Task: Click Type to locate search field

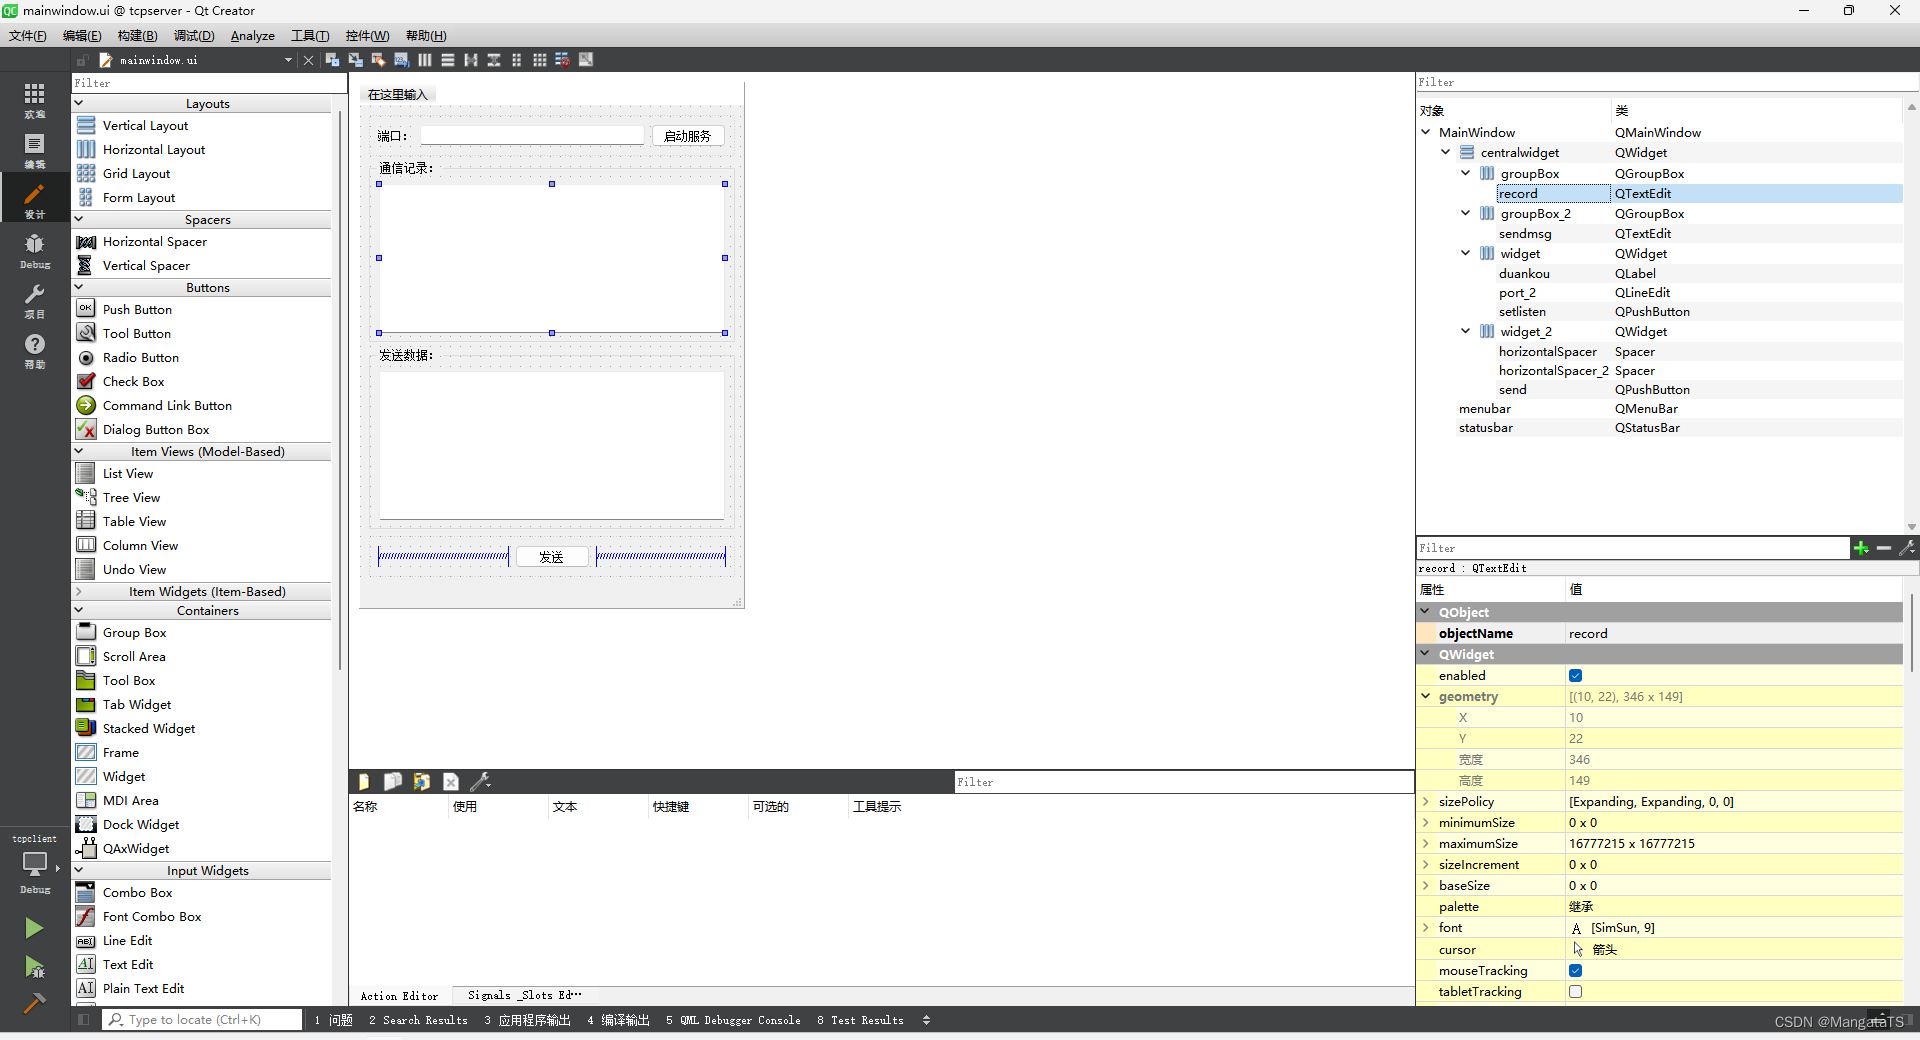Action: pyautogui.click(x=202, y=1020)
